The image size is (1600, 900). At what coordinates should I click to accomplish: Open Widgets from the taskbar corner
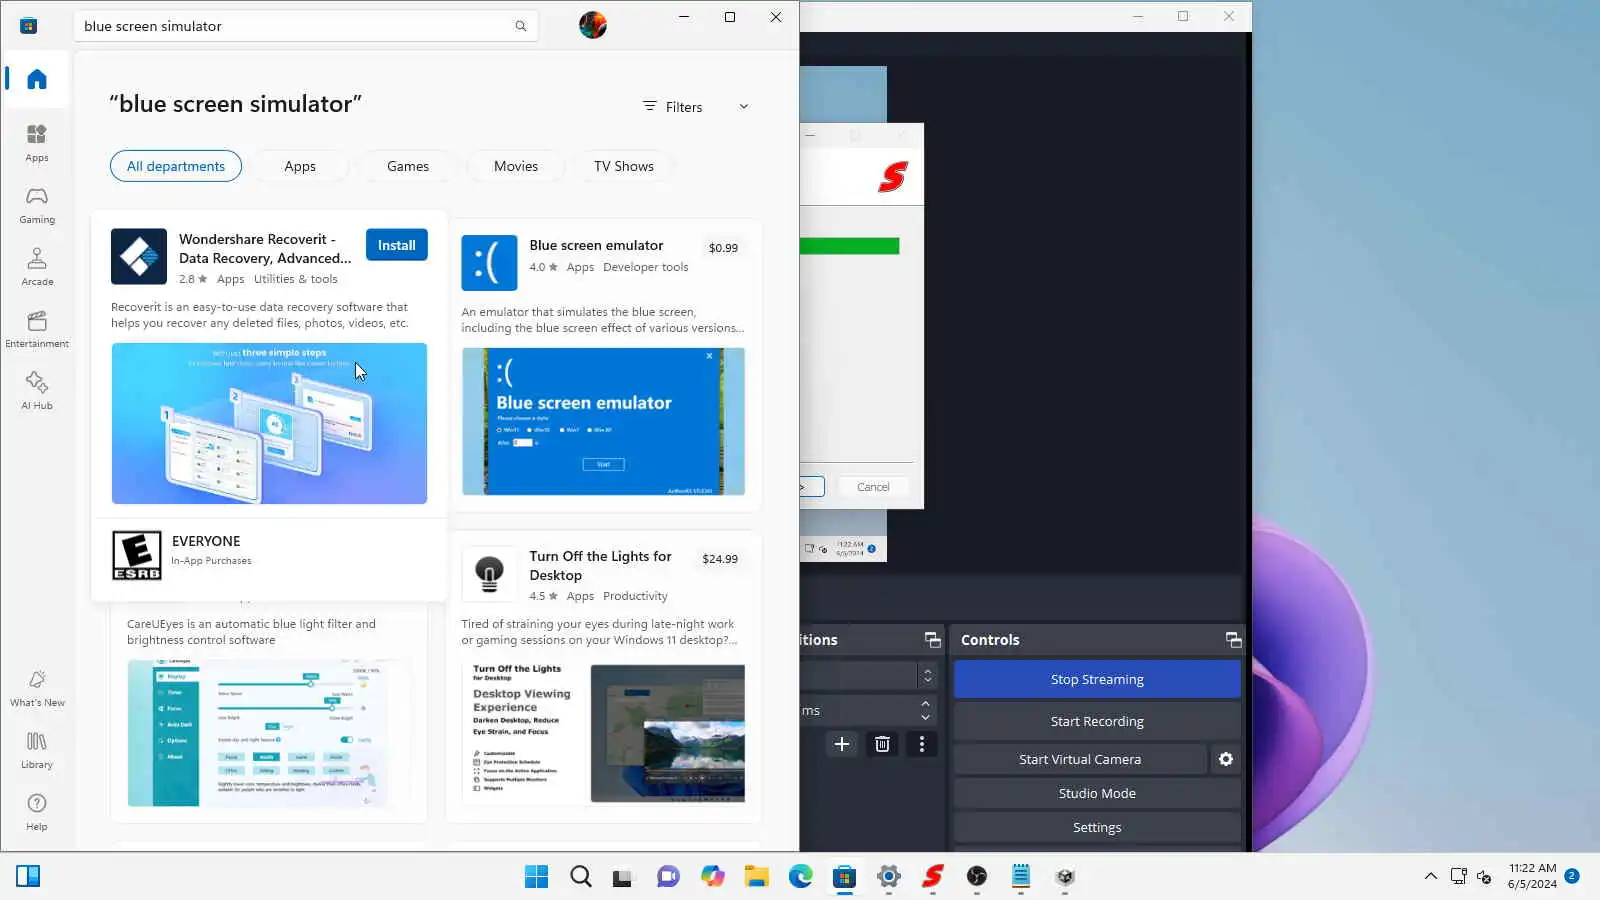point(28,877)
